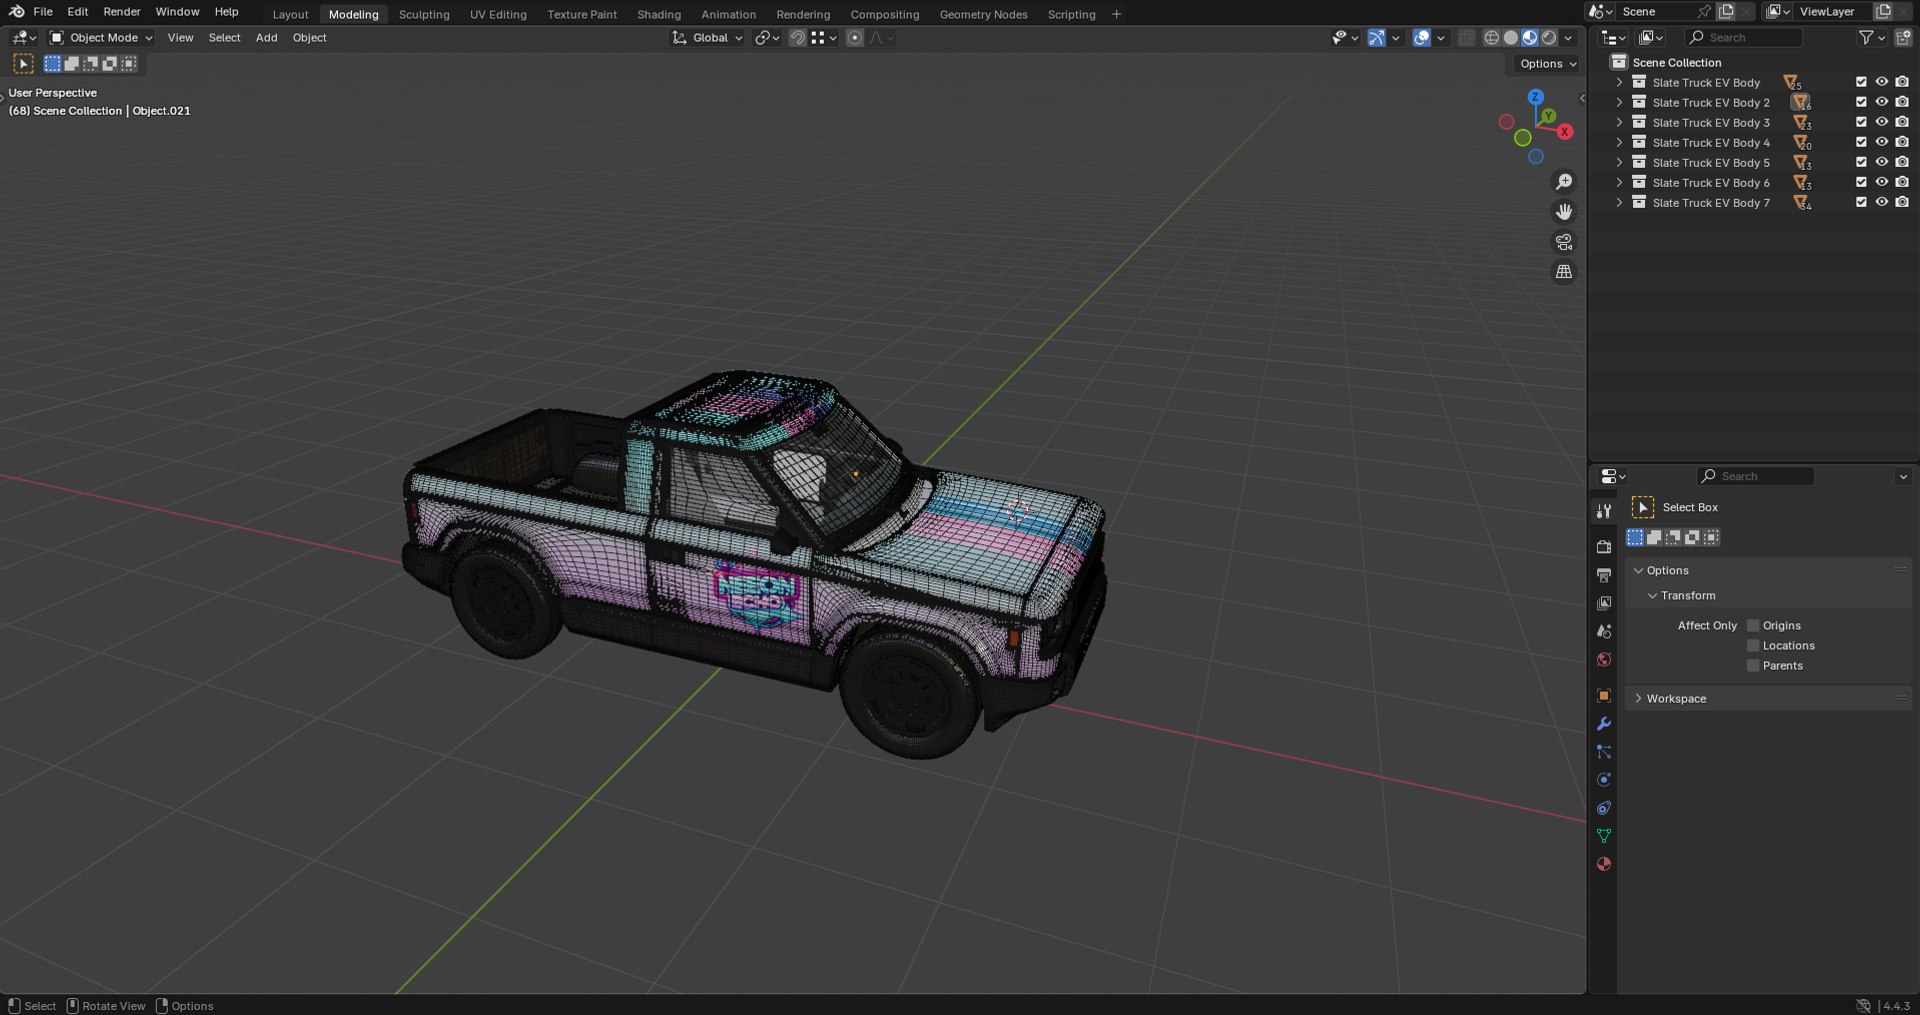Disable rendering for Slate Truck EV Body 6
Screen dimensions: 1920x1015
1902,182
